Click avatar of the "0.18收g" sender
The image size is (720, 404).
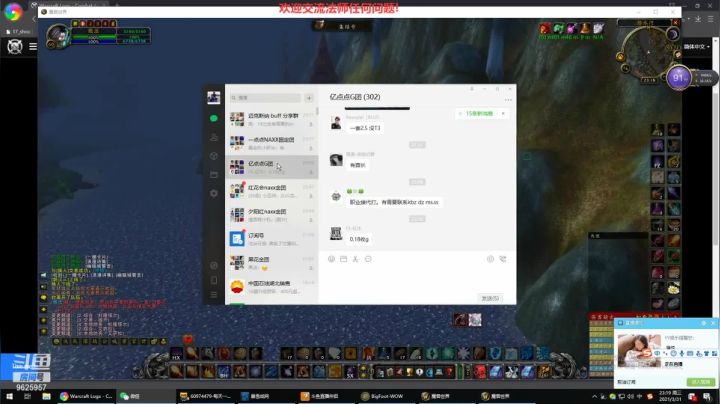pos(336,233)
